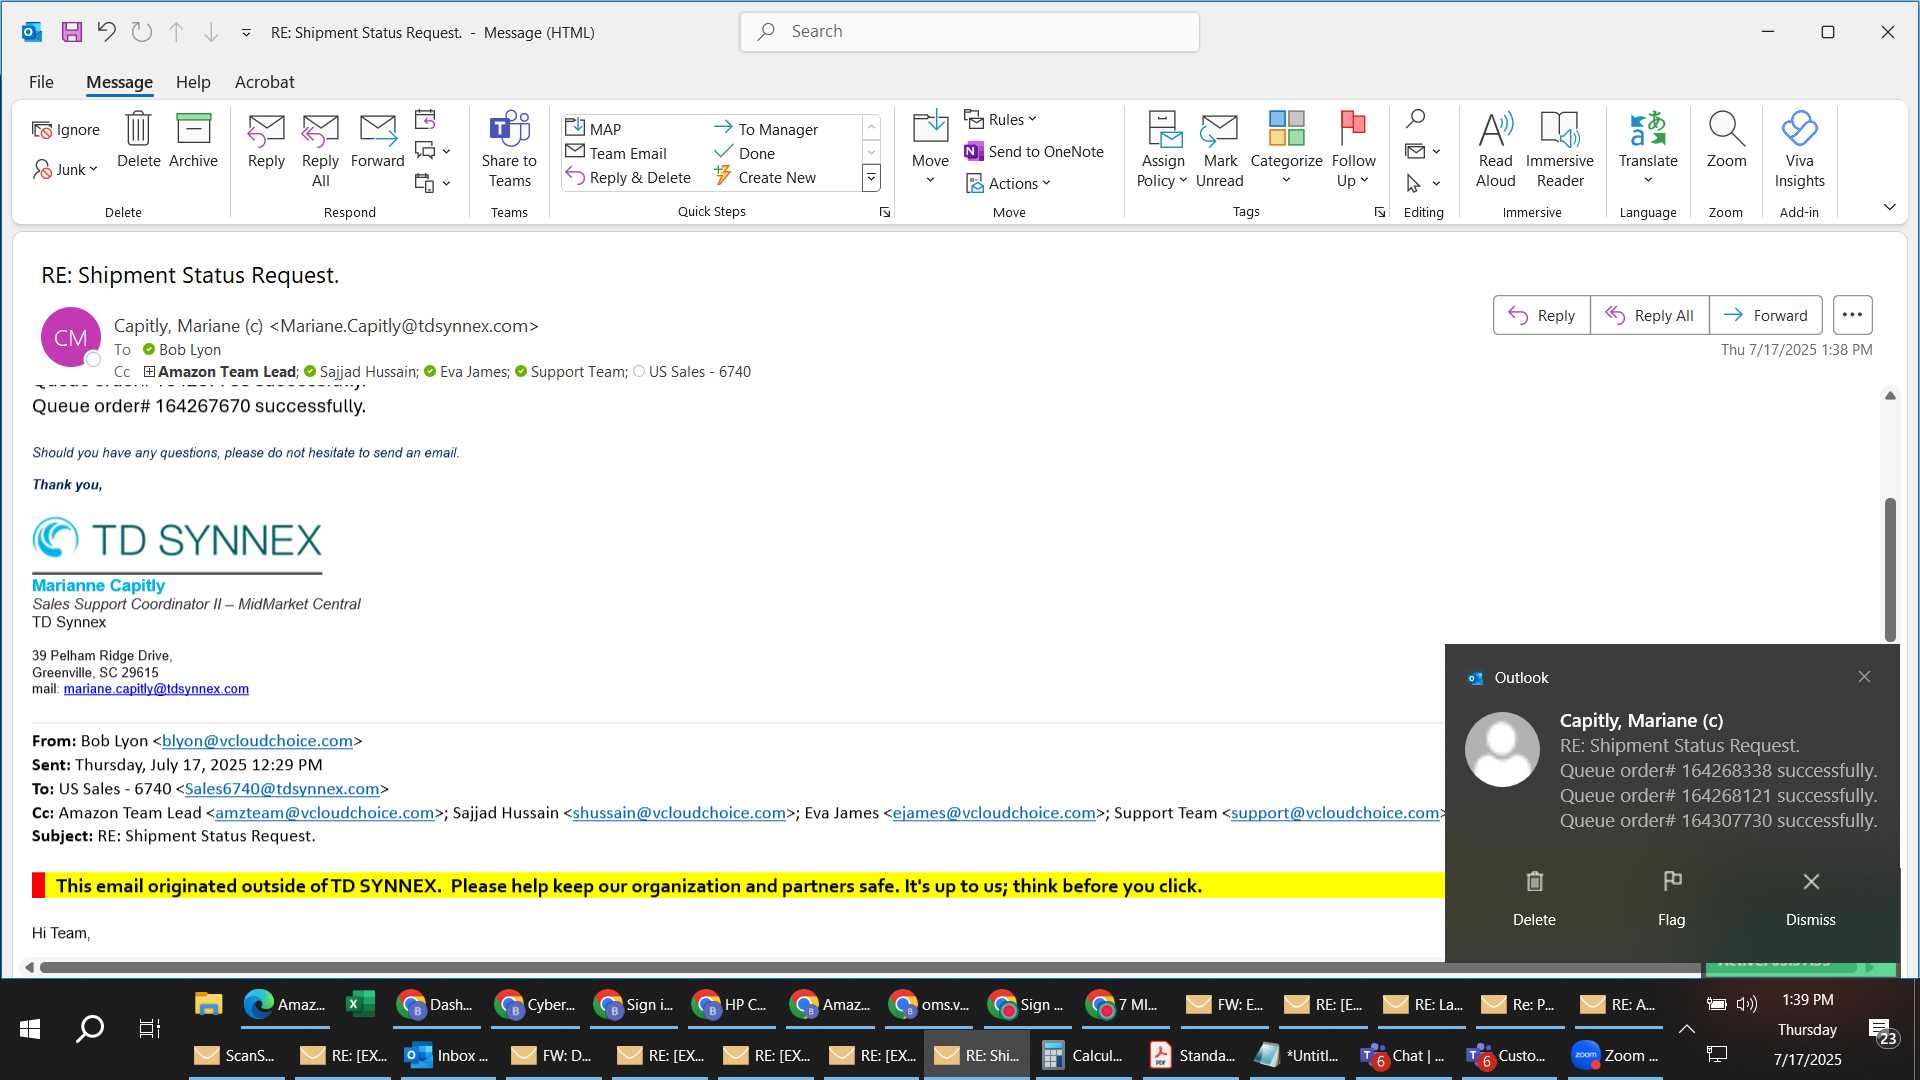This screenshot has height=1080, width=1920.
Task: Open Assign Policy dropdown
Action: (x=1162, y=150)
